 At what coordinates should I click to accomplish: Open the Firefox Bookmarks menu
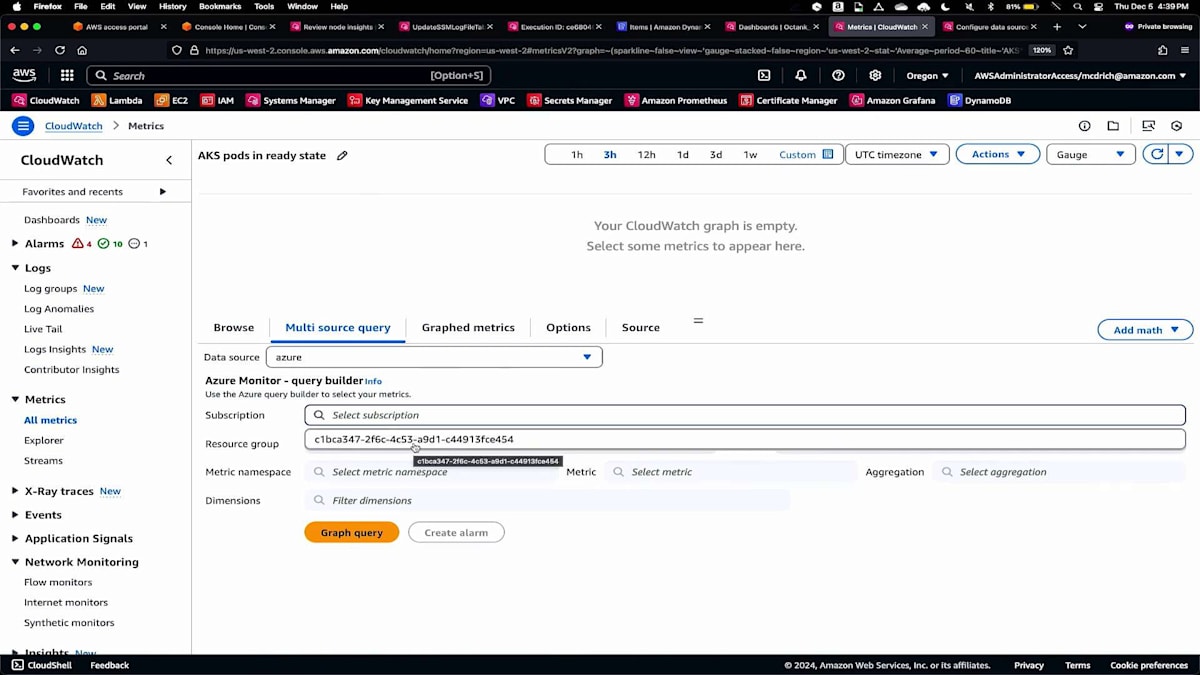tap(220, 6)
